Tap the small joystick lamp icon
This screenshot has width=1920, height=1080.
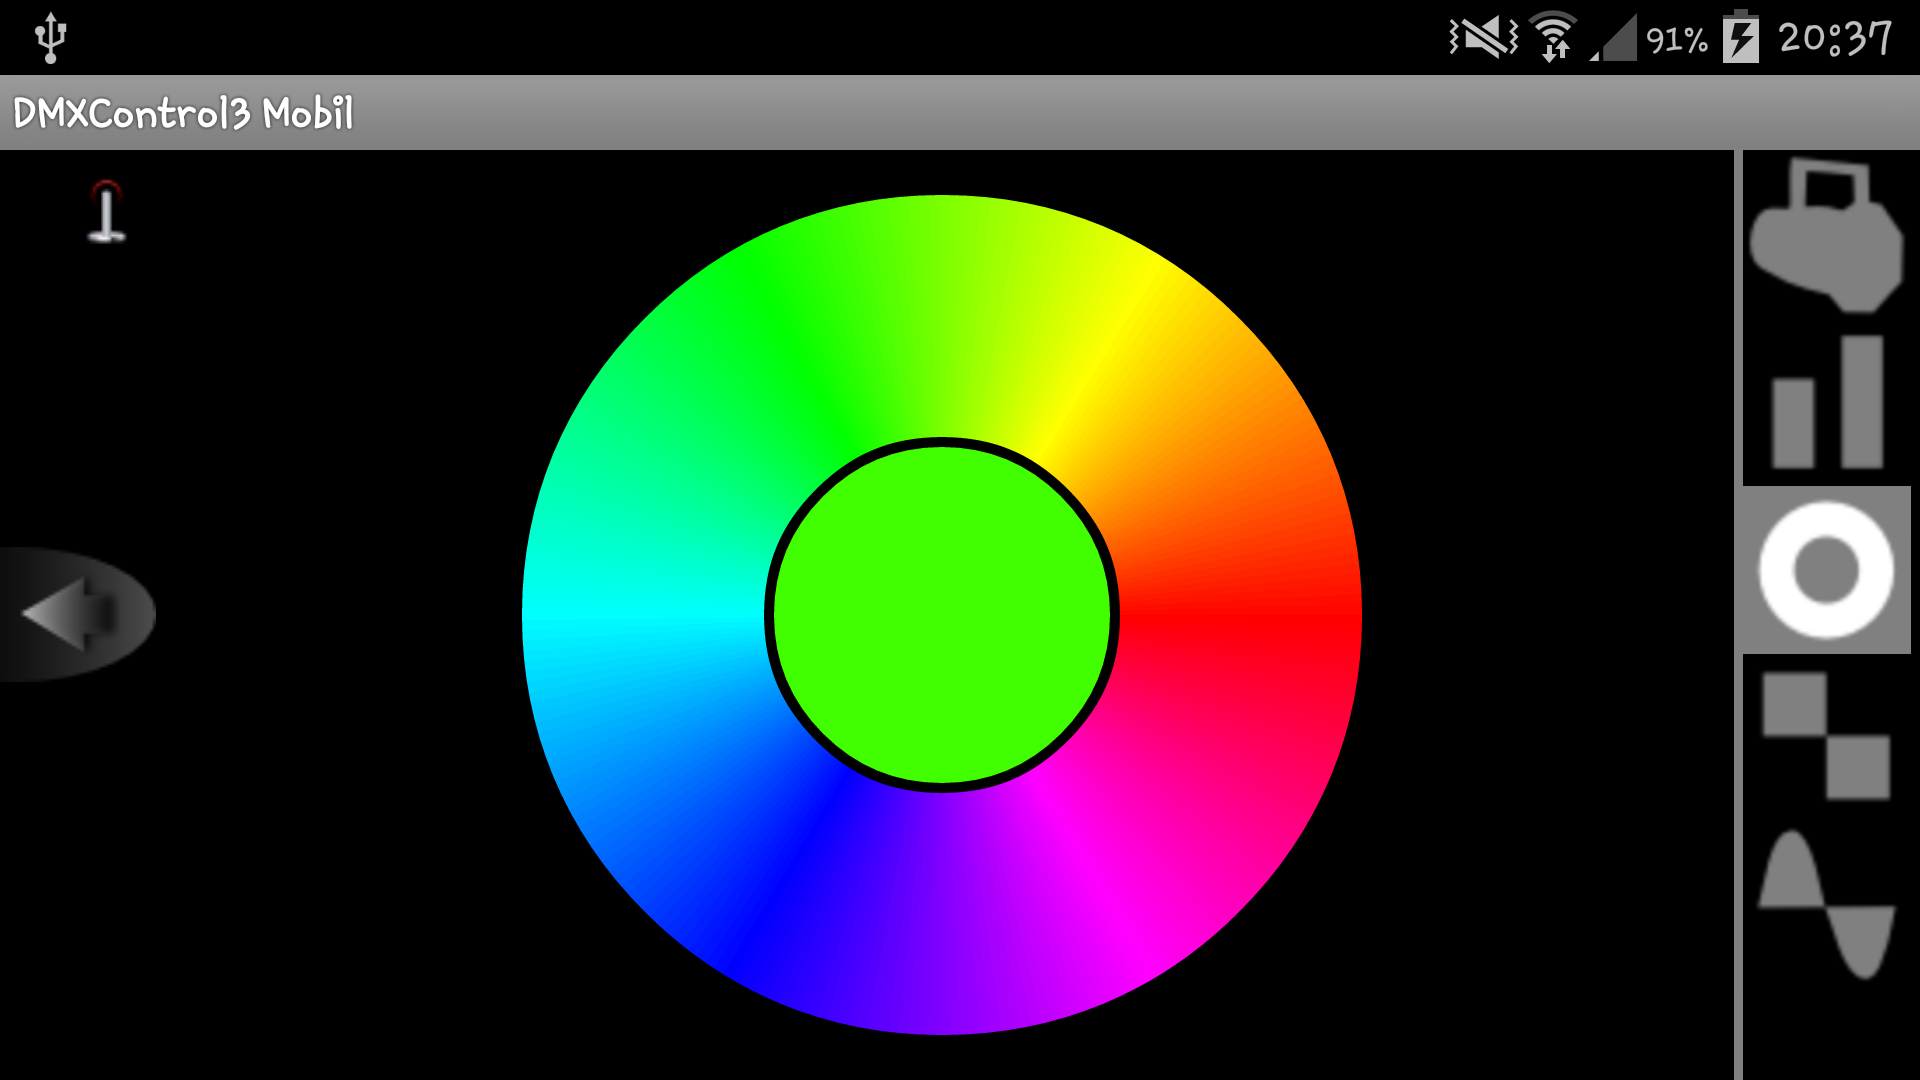pyautogui.click(x=106, y=212)
